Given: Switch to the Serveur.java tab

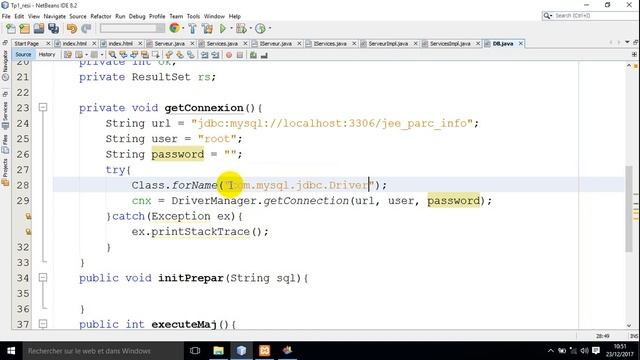Looking at the screenshot, I should tap(169, 43).
